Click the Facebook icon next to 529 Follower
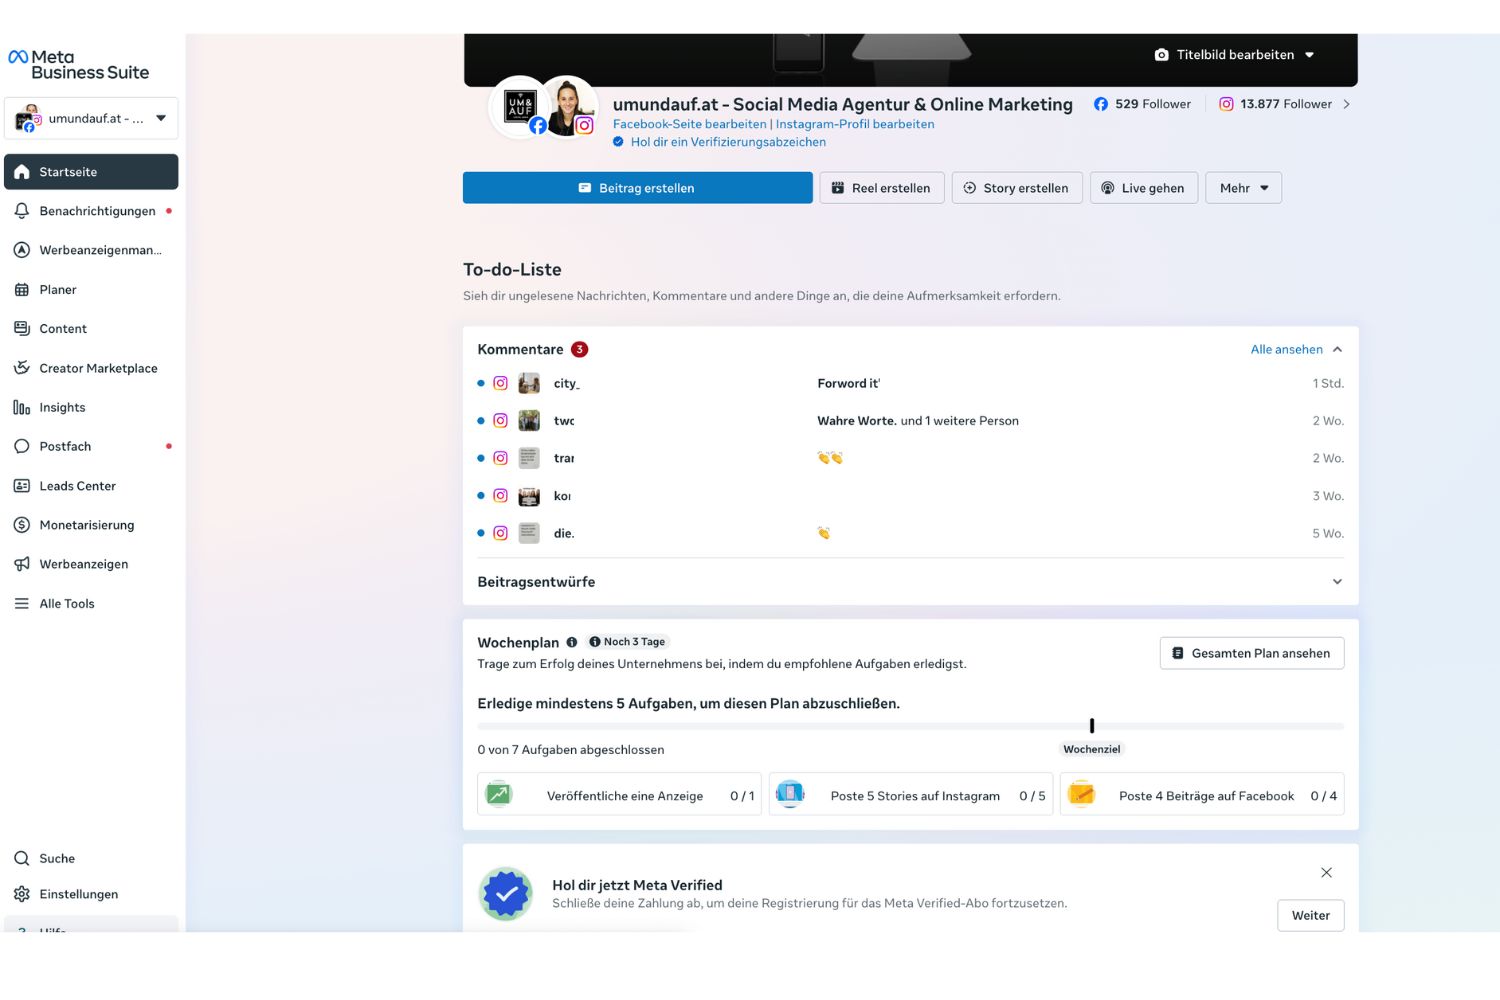This screenshot has height=1000, width=1500. (1101, 104)
